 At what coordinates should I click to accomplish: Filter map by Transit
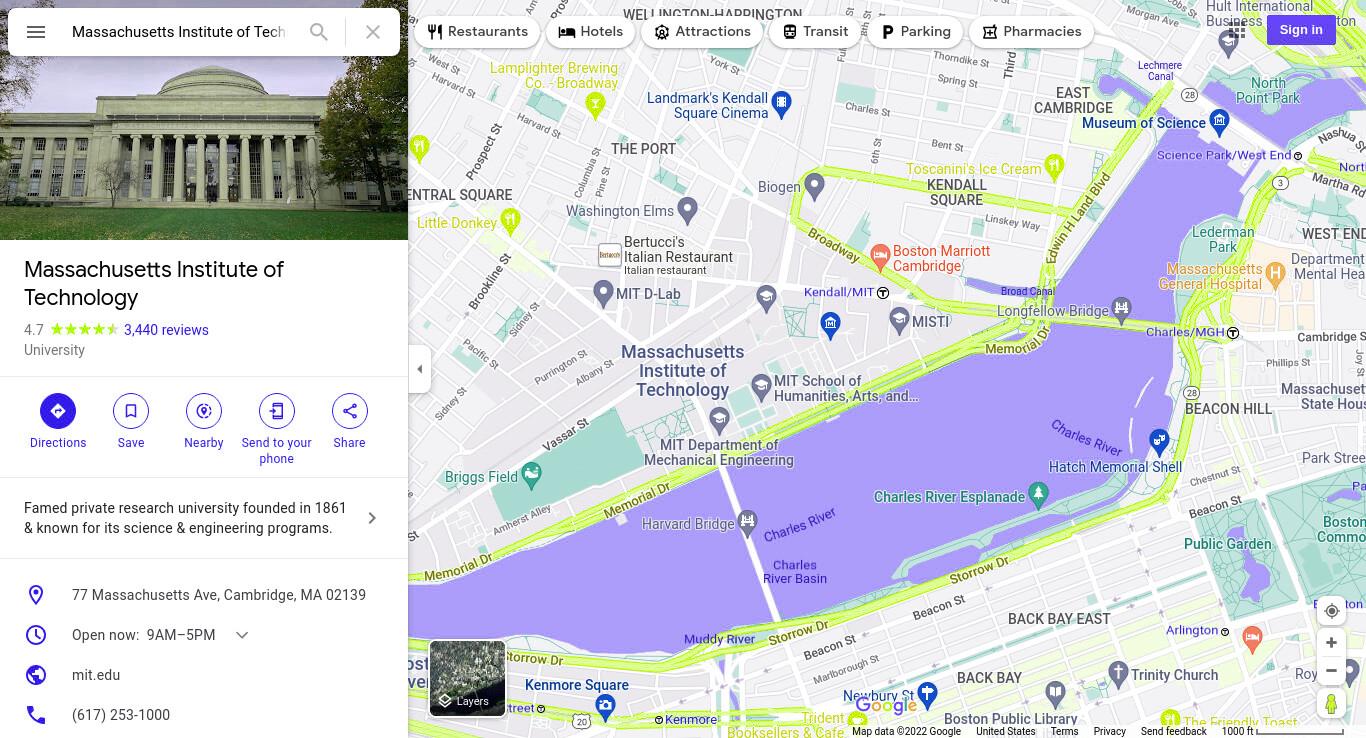click(815, 32)
